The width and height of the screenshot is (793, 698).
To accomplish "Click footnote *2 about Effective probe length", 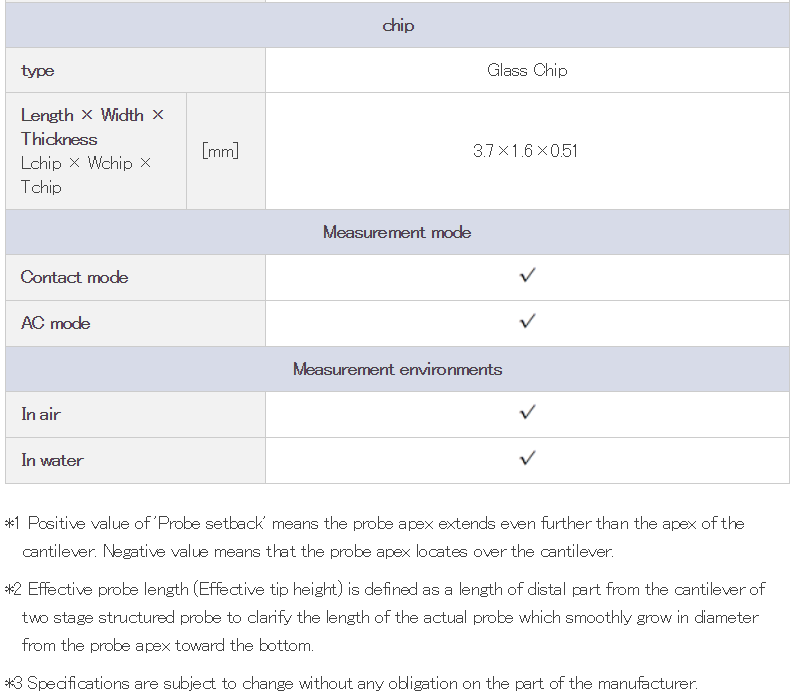I will 384,617.
